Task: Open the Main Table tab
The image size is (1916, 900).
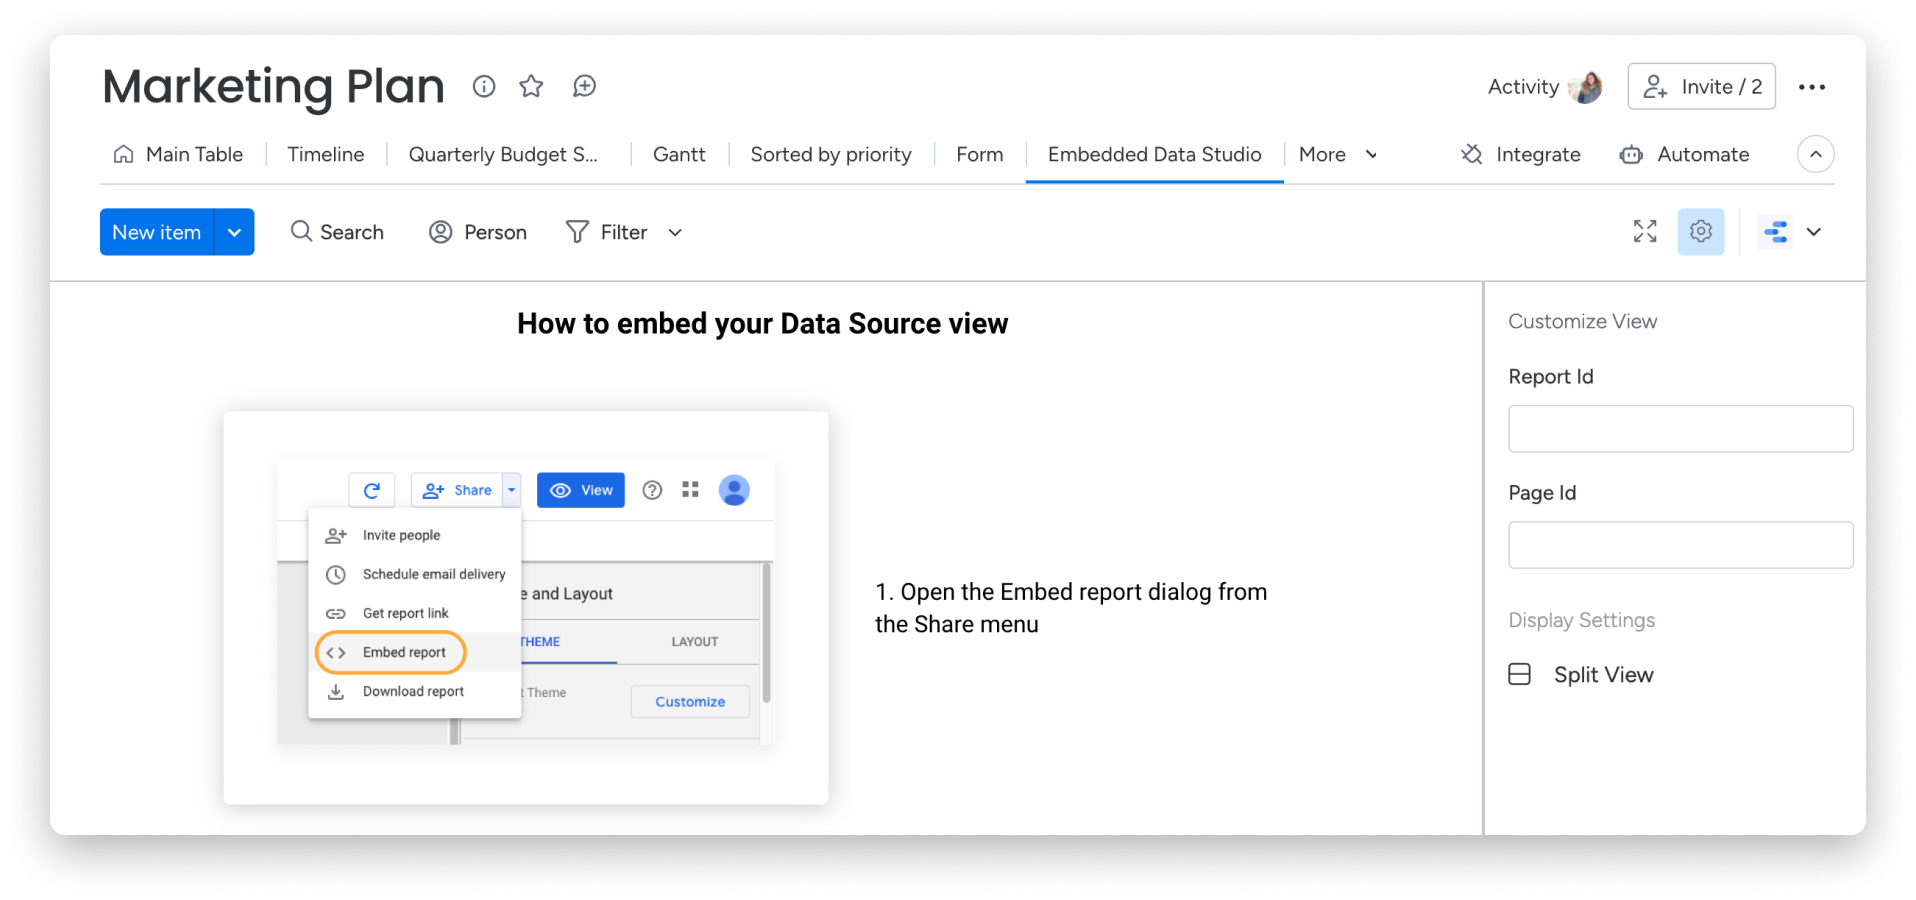Action: click(x=179, y=154)
